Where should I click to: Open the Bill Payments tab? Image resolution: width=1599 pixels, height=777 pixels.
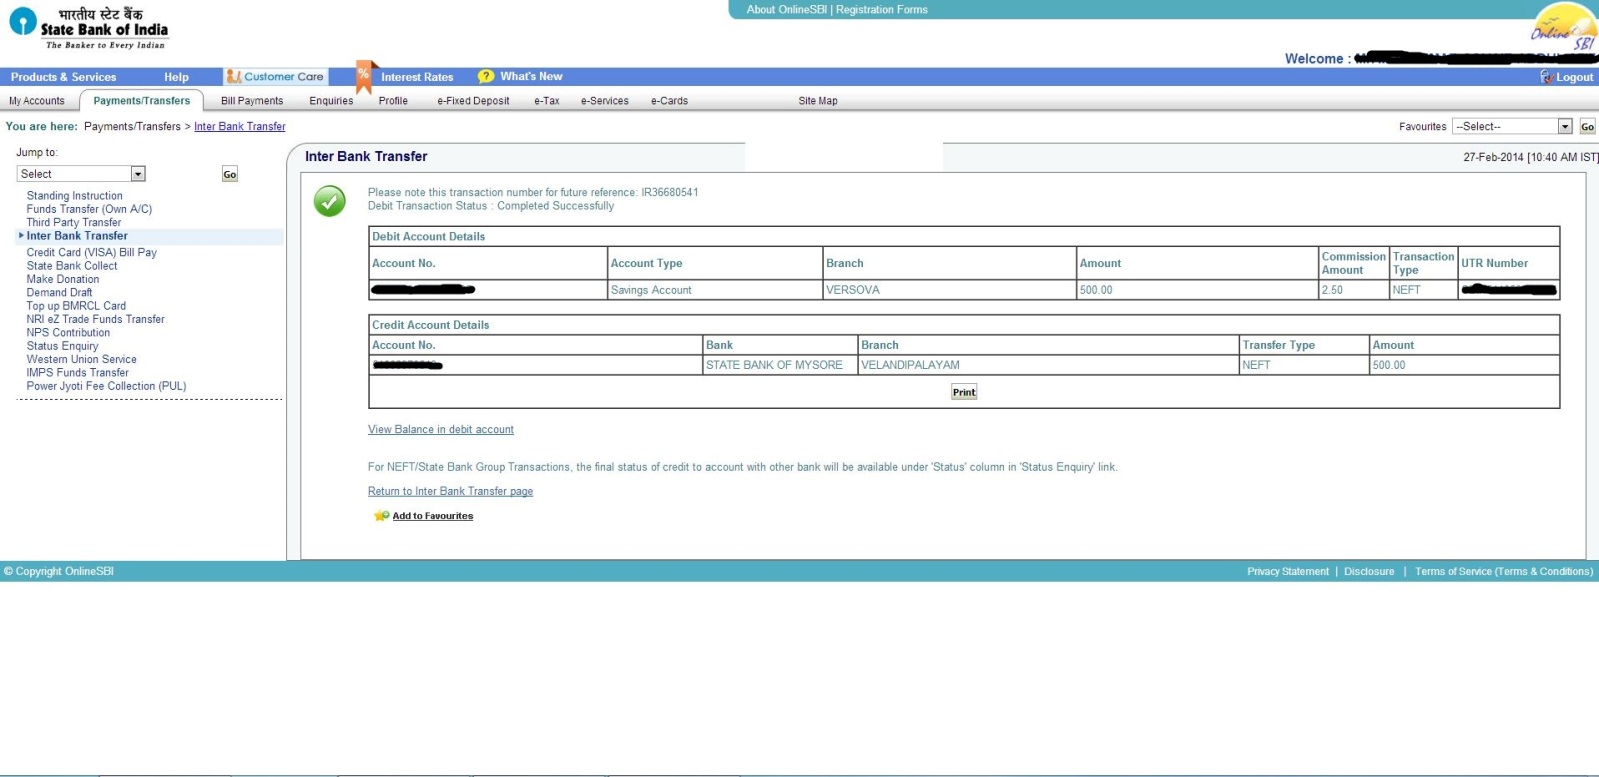pyautogui.click(x=252, y=101)
